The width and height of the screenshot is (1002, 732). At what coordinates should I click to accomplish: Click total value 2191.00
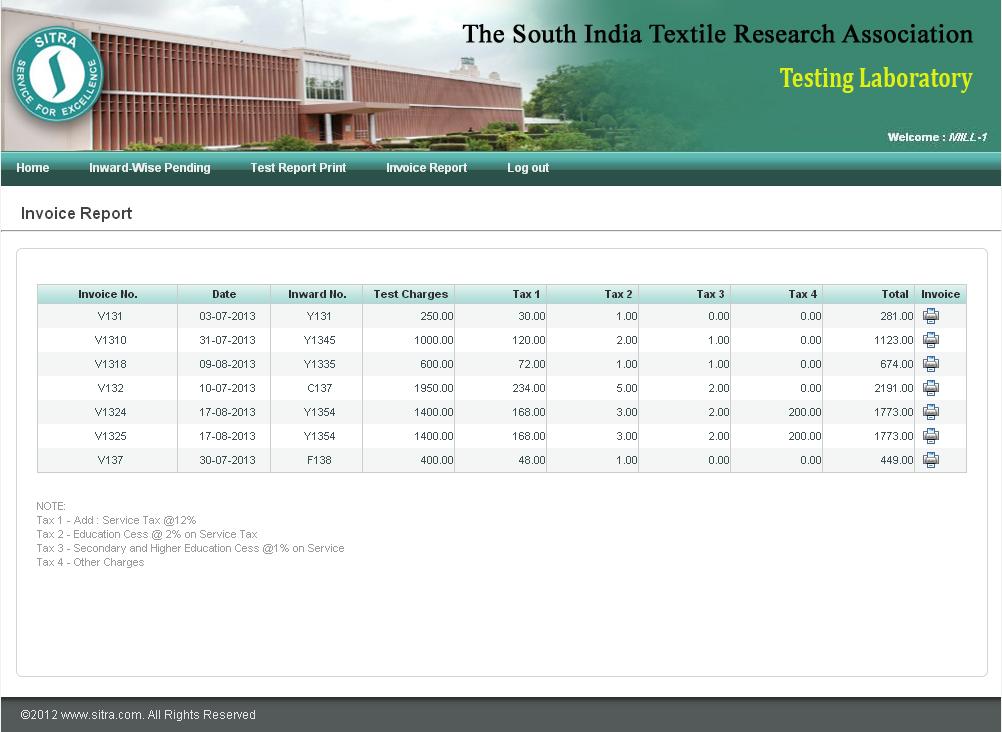coord(893,387)
